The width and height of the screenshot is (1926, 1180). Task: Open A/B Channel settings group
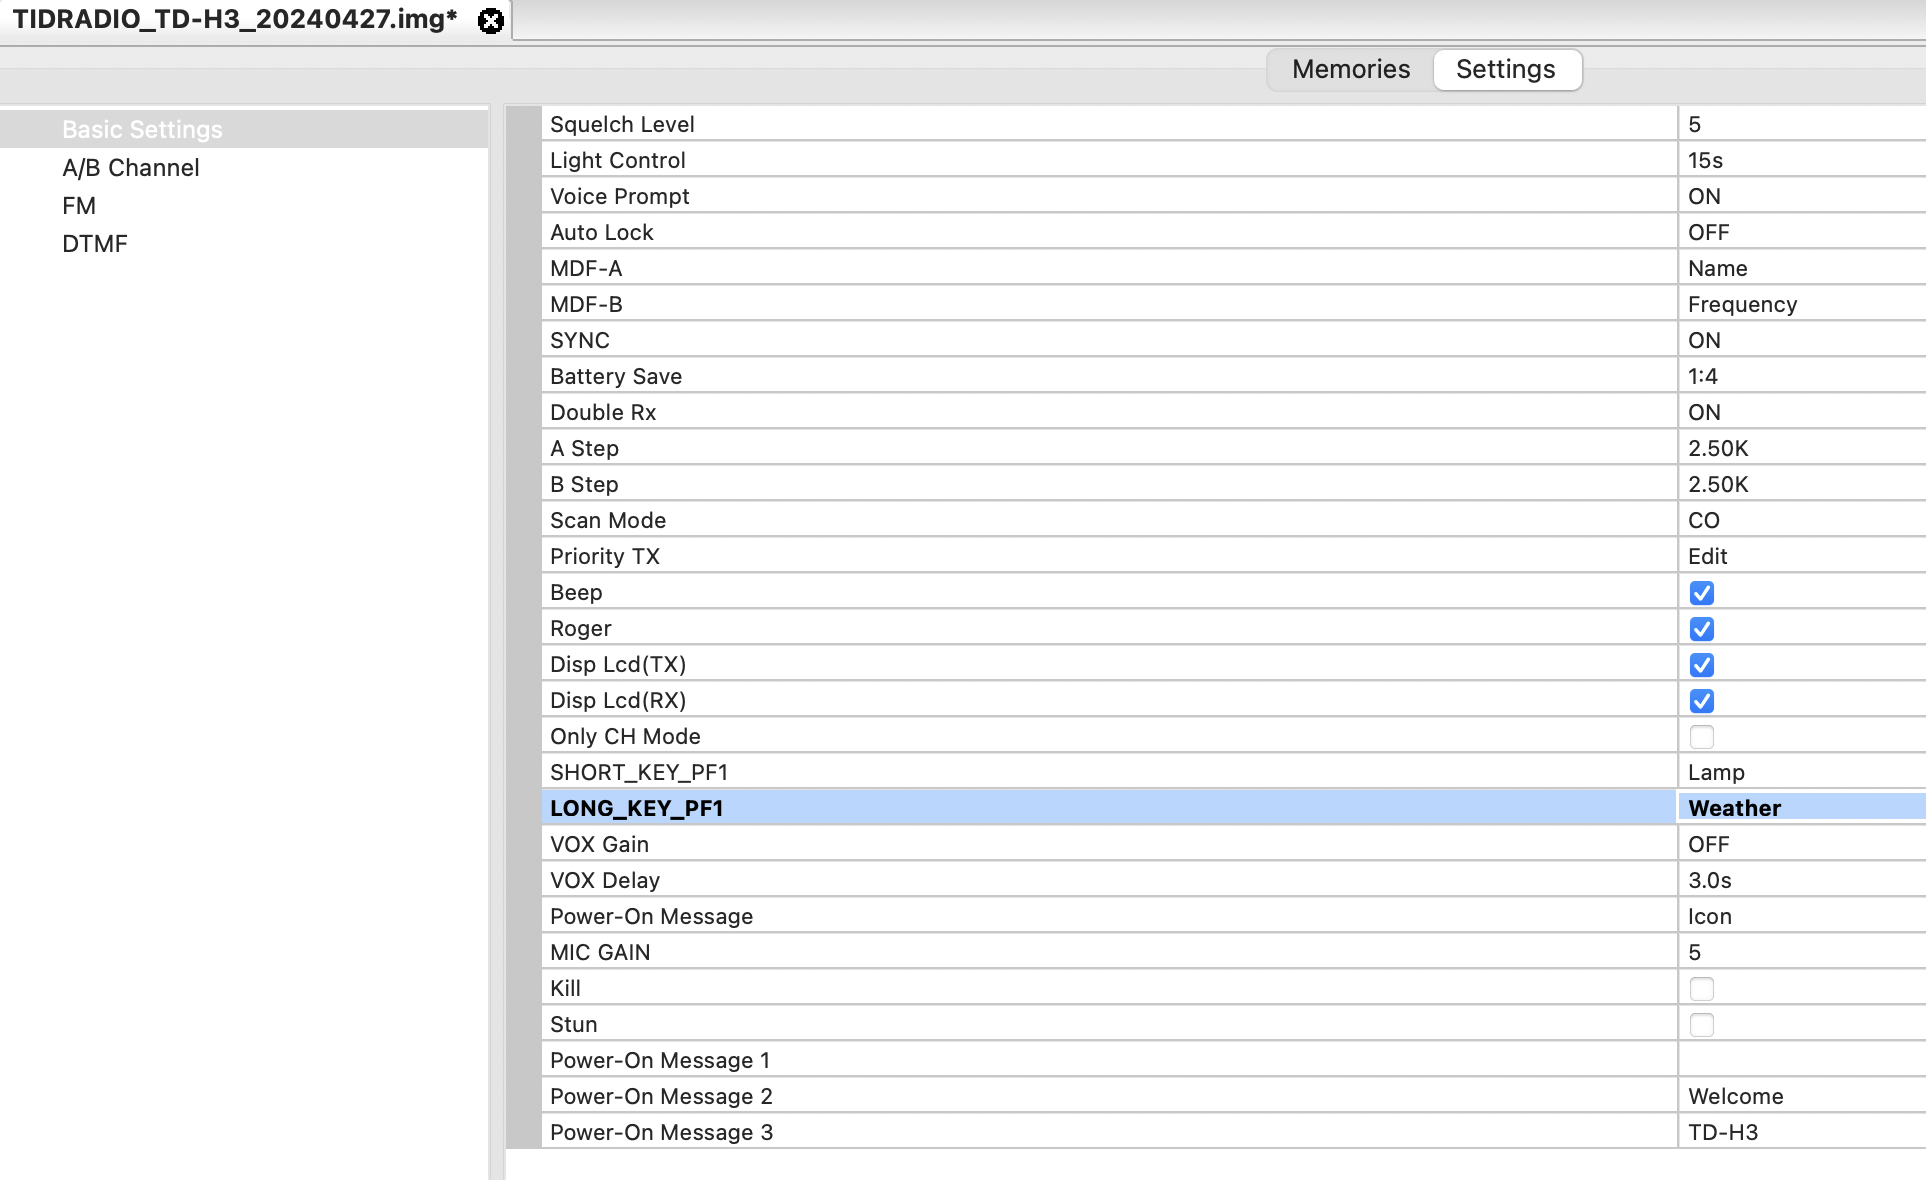[131, 168]
